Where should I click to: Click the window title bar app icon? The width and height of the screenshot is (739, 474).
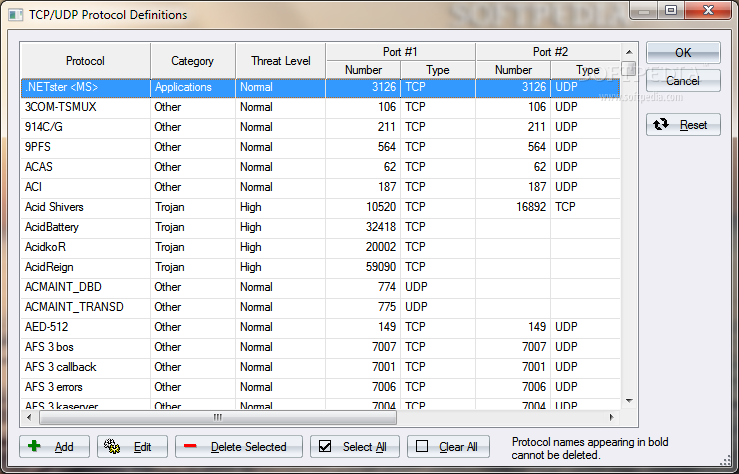(x=15, y=15)
